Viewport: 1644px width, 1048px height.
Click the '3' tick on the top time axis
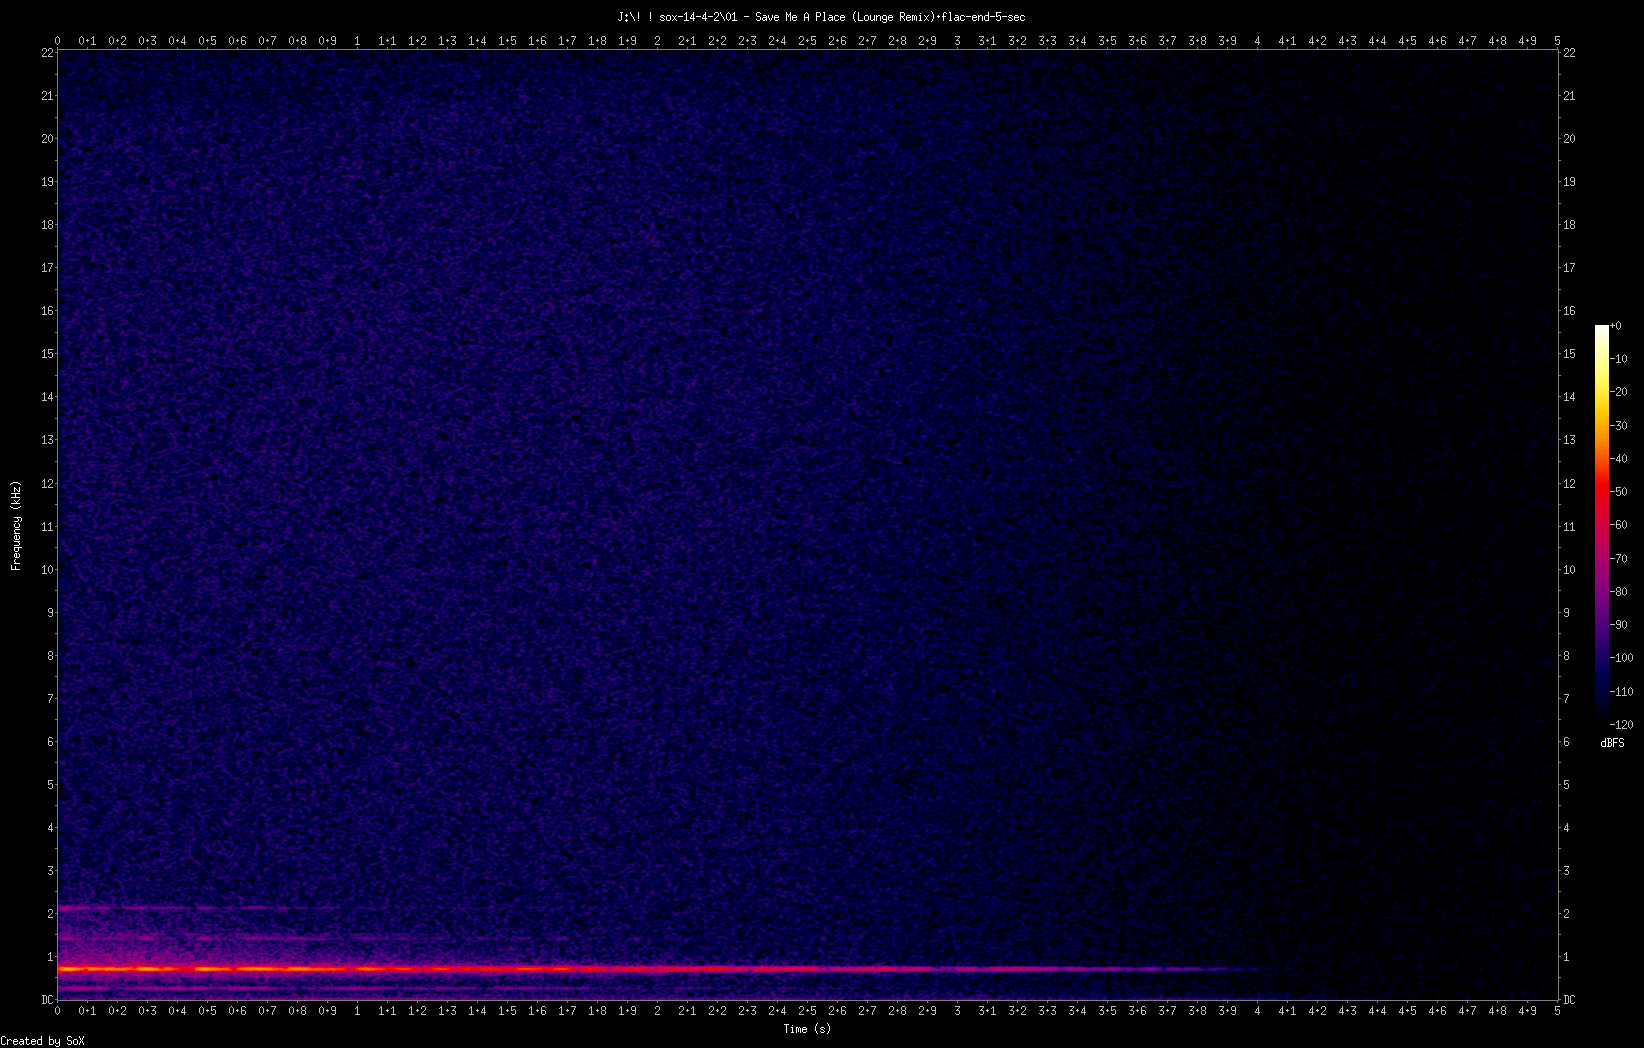click(x=958, y=41)
